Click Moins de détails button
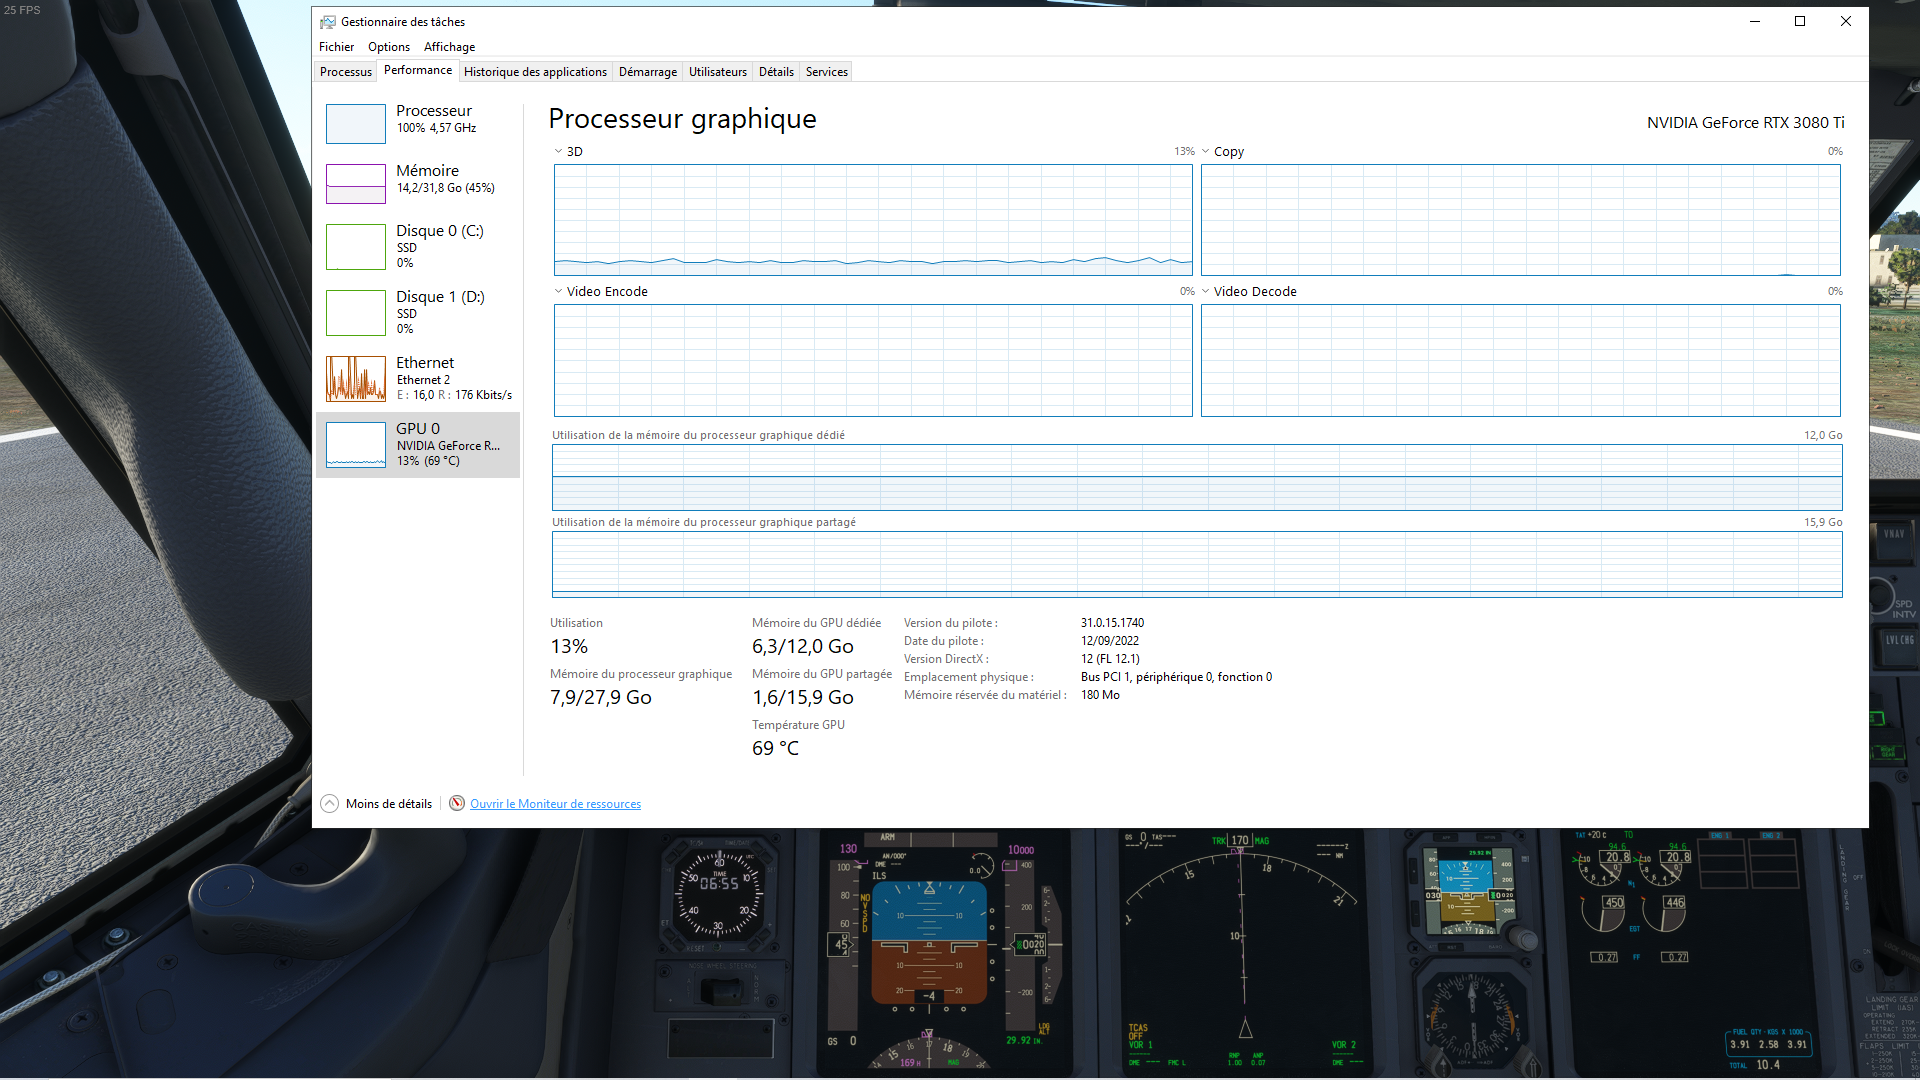The width and height of the screenshot is (1920, 1080). click(389, 804)
